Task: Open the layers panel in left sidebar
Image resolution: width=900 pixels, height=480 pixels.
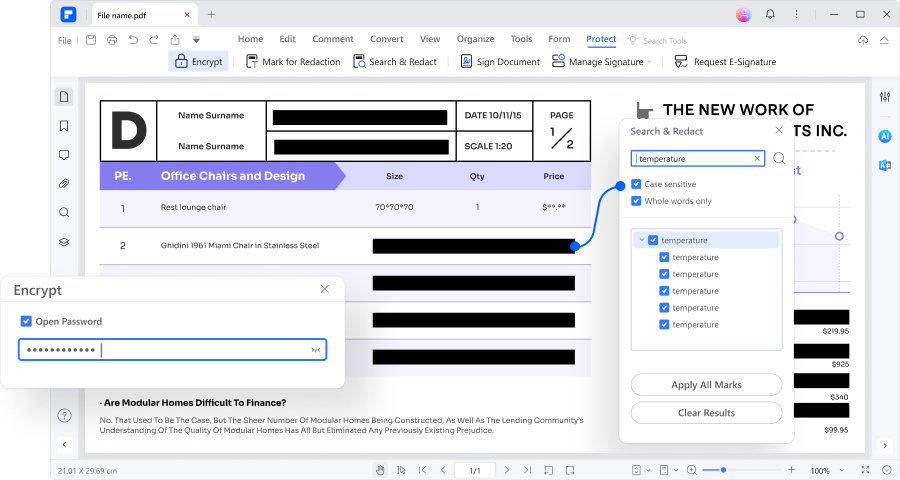Action: pyautogui.click(x=64, y=242)
